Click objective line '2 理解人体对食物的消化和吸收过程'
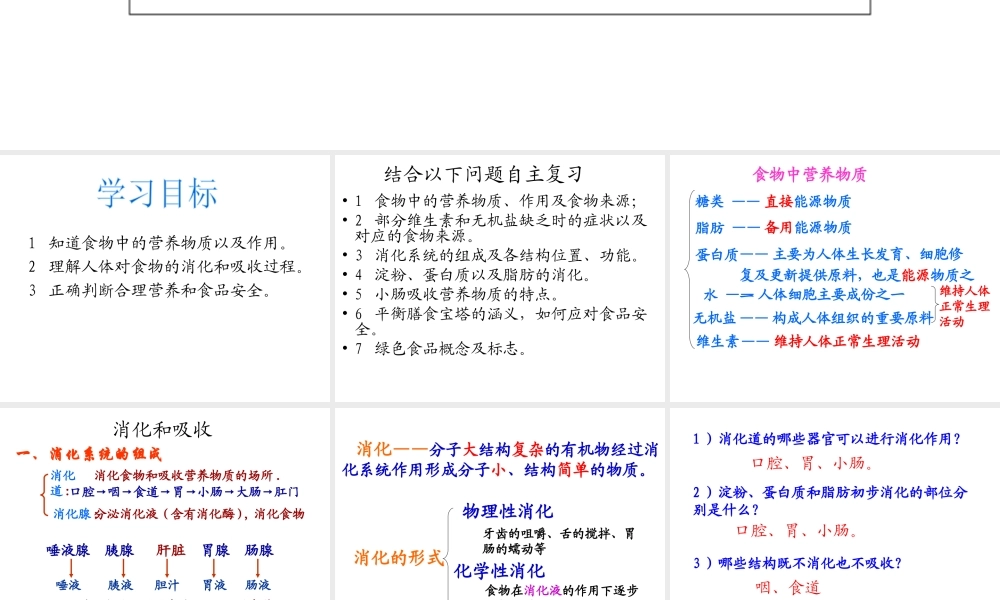Viewport: 1000px width, 600px height. point(167,267)
